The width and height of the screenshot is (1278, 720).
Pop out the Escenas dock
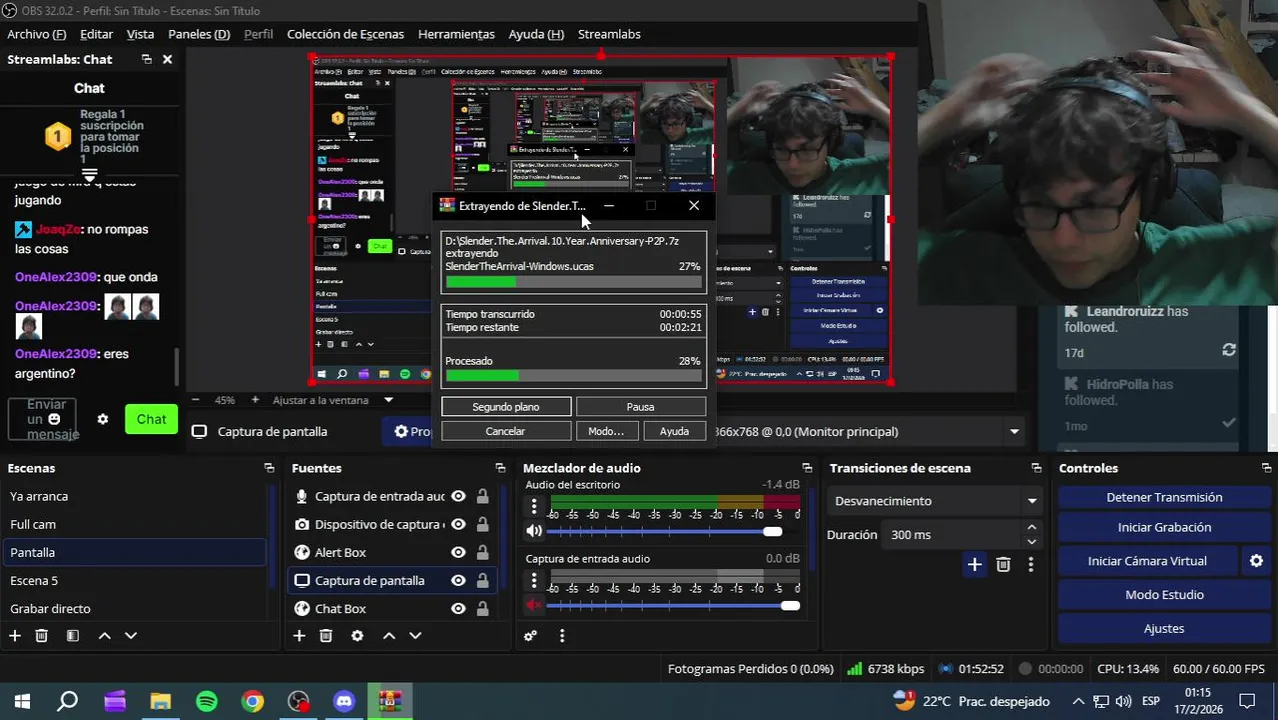(x=268, y=468)
